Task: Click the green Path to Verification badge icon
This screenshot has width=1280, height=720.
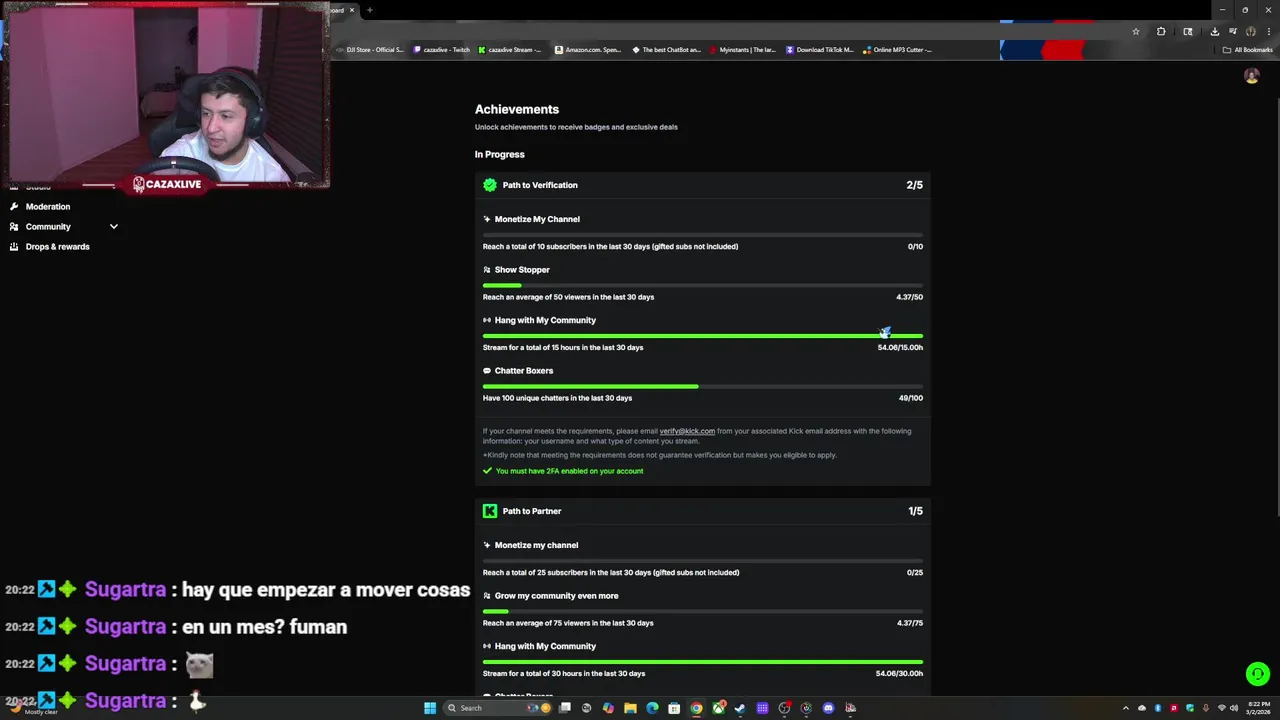Action: 490,185
